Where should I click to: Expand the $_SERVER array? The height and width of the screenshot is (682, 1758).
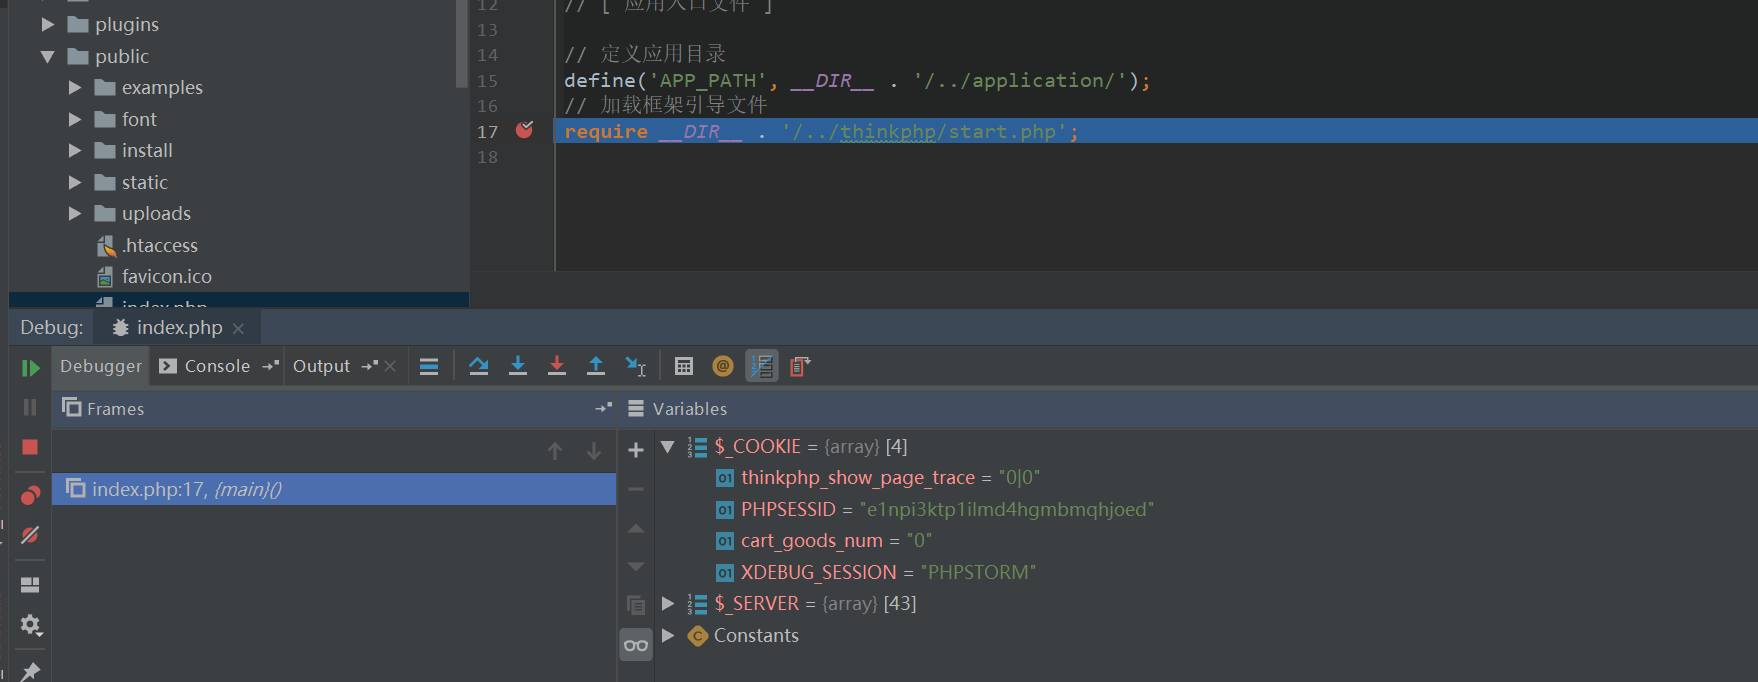click(668, 604)
